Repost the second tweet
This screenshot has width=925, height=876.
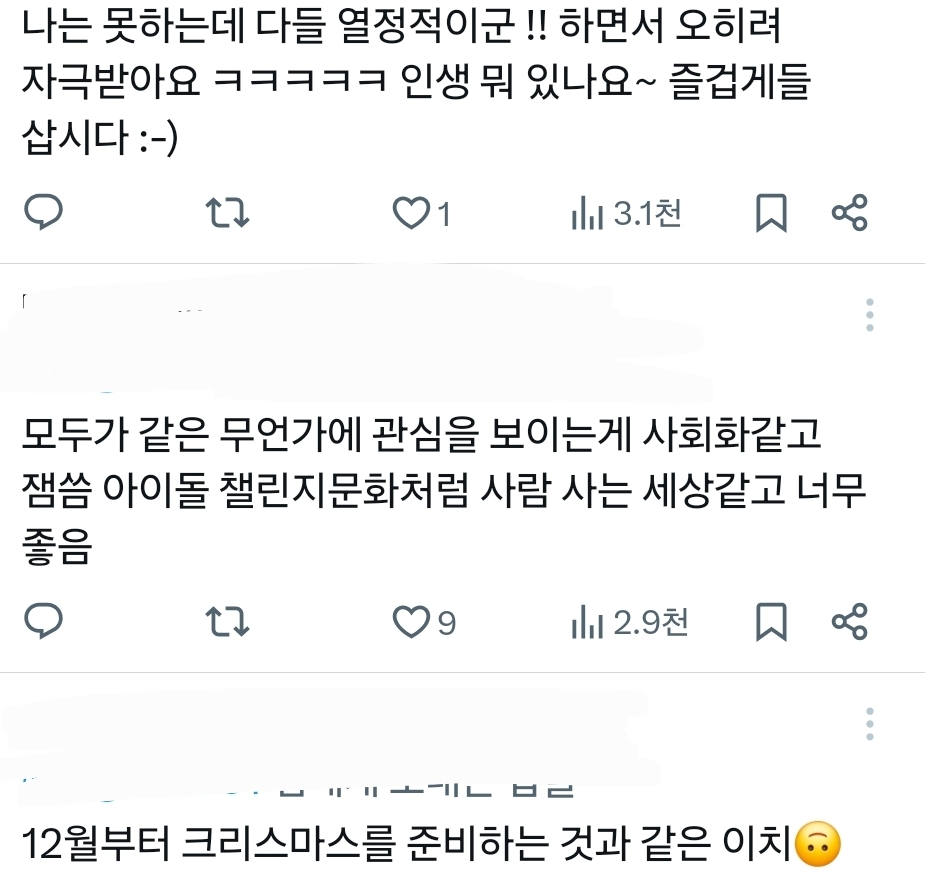(x=227, y=621)
